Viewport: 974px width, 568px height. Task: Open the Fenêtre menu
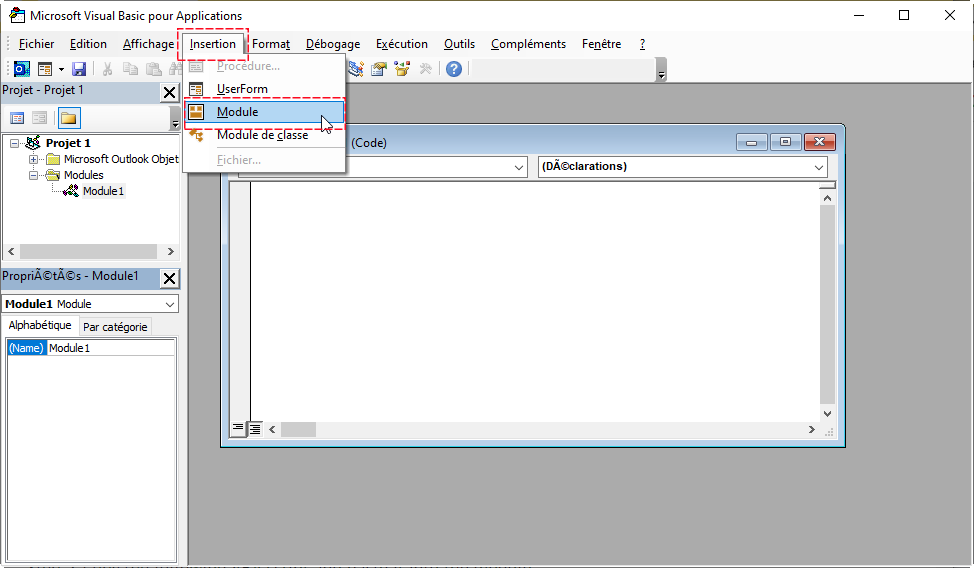pyautogui.click(x=601, y=44)
